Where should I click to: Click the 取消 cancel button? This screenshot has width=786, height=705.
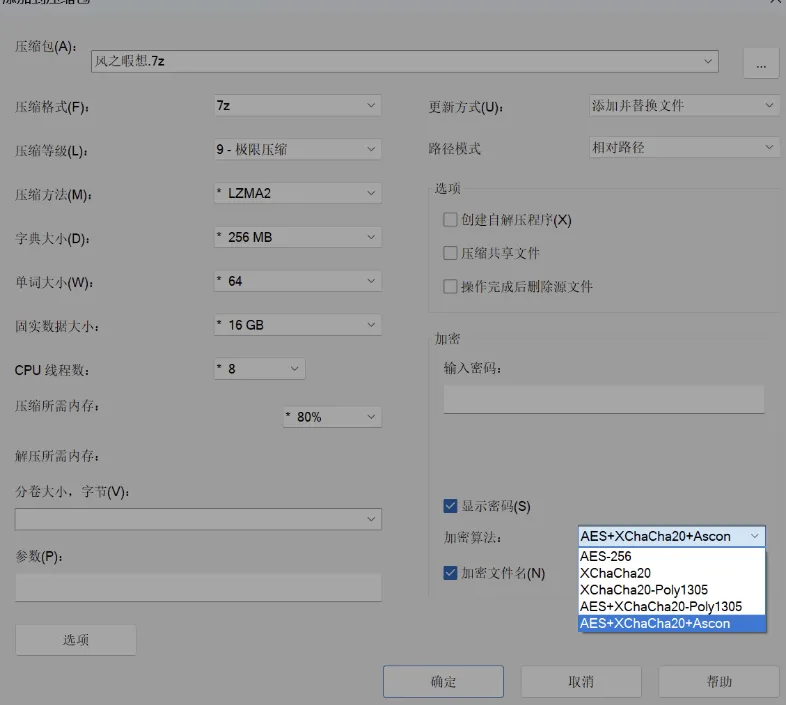(x=581, y=681)
